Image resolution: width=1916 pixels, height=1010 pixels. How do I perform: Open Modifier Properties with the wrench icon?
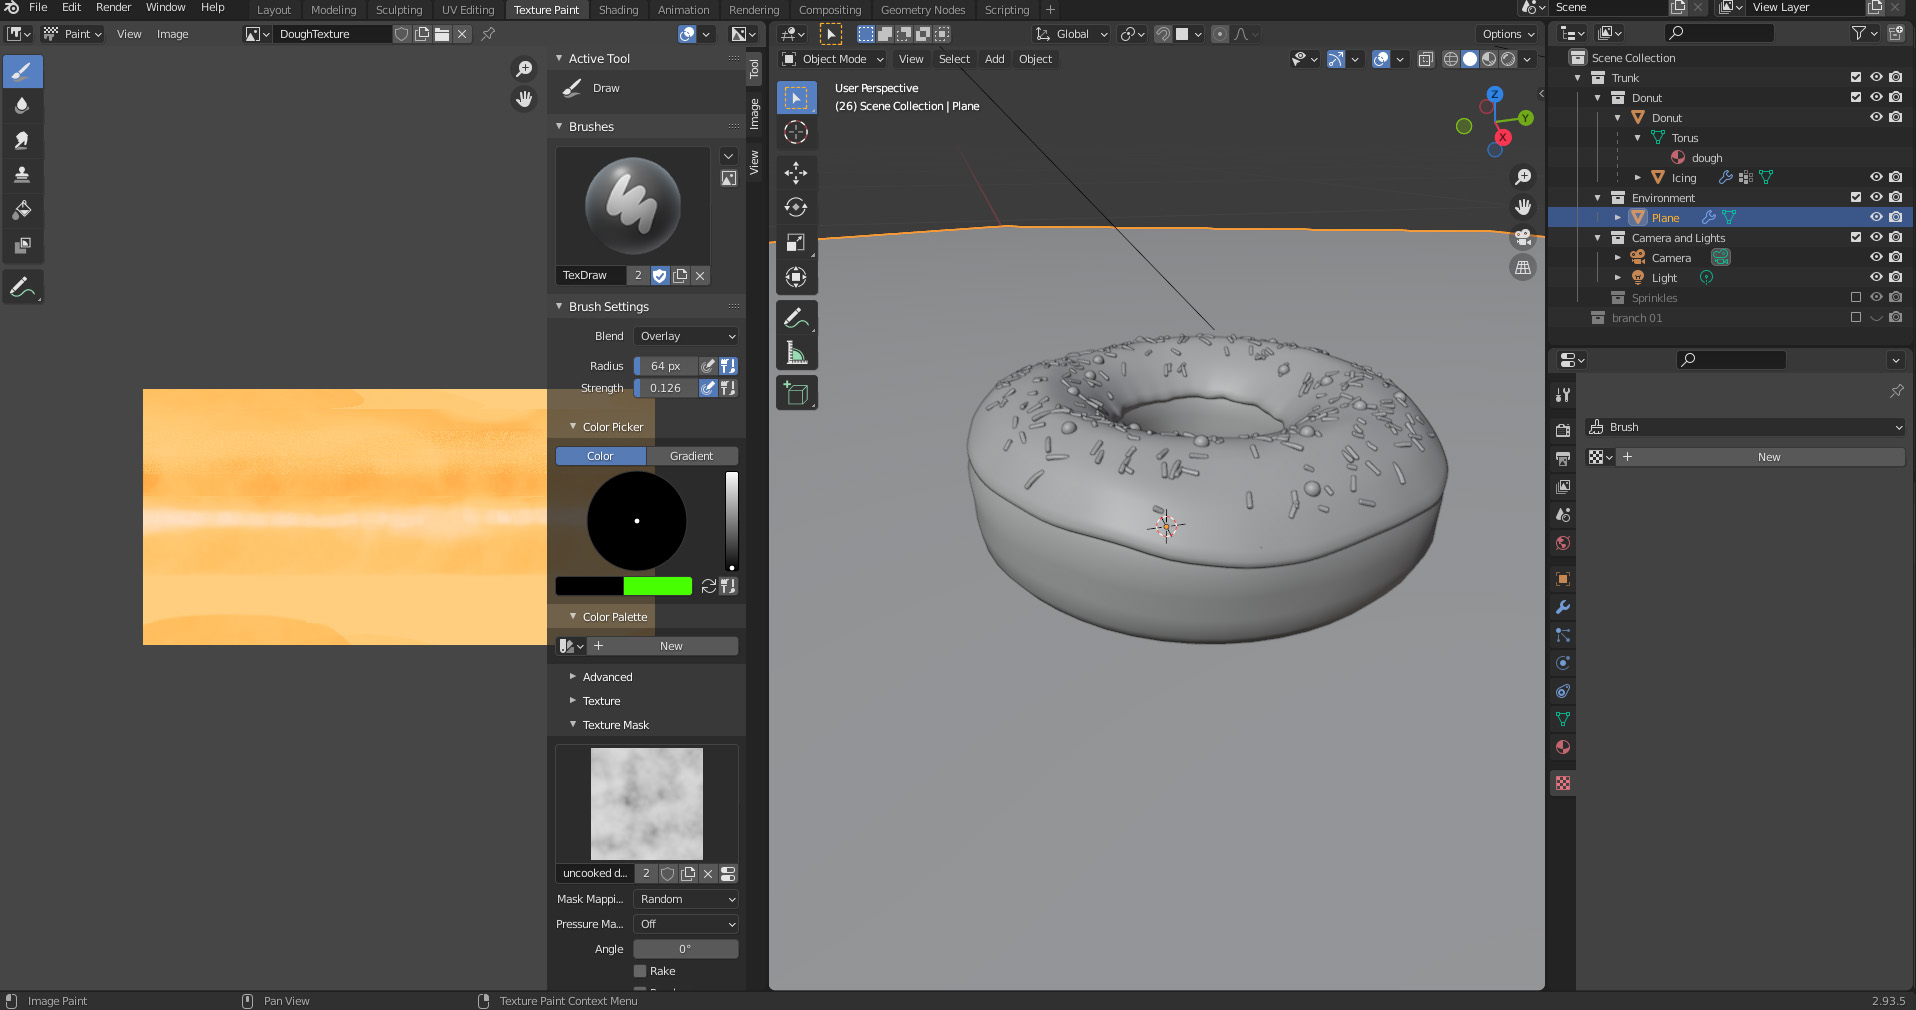coord(1562,607)
